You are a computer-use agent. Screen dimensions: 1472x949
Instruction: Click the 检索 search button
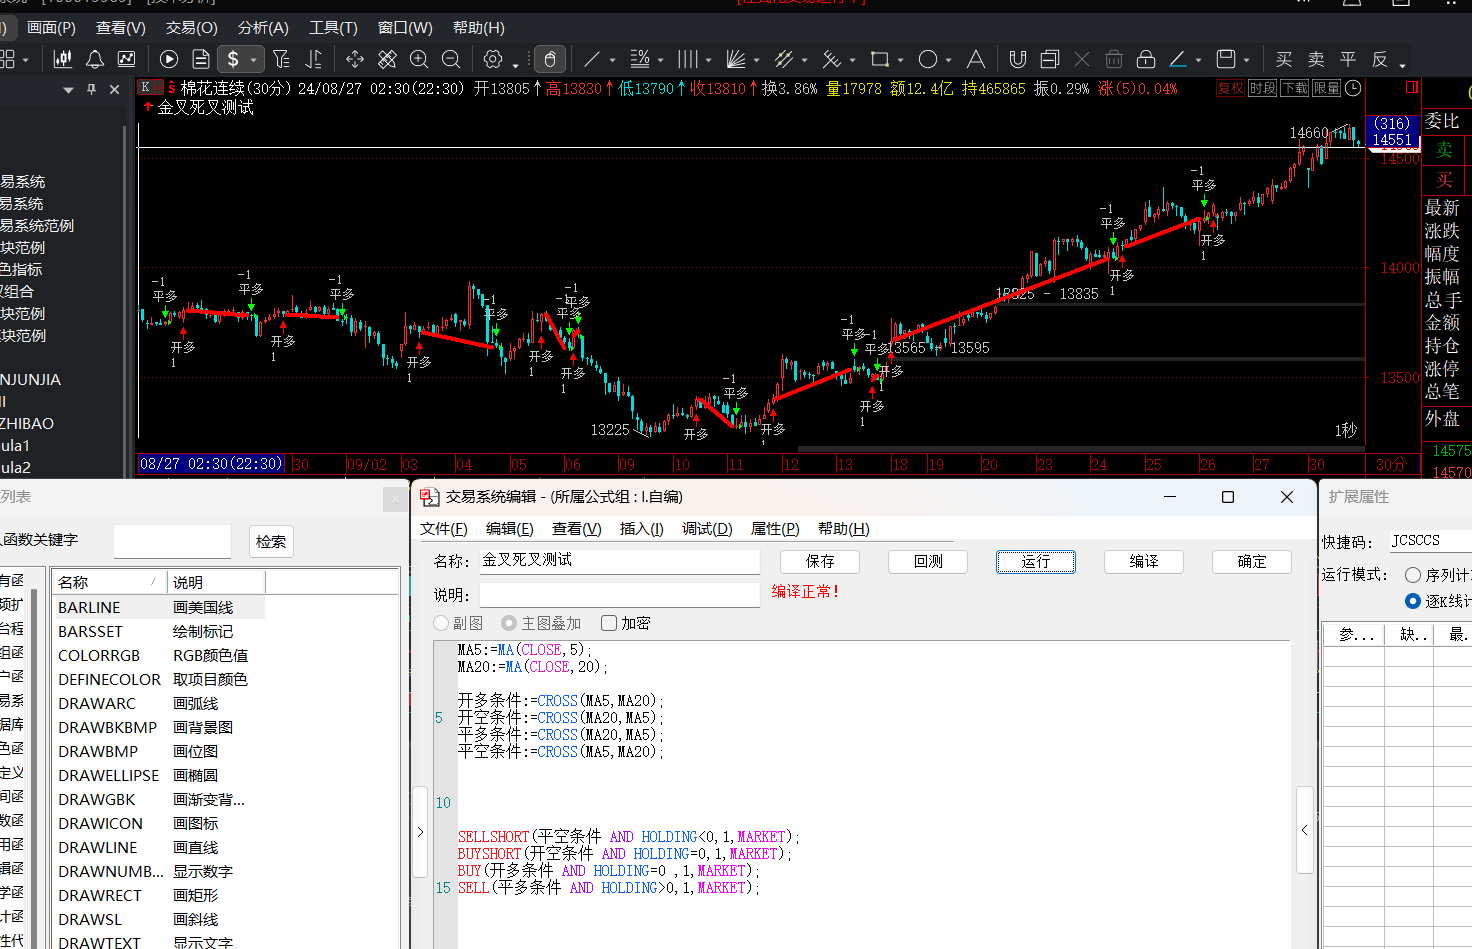tap(271, 542)
